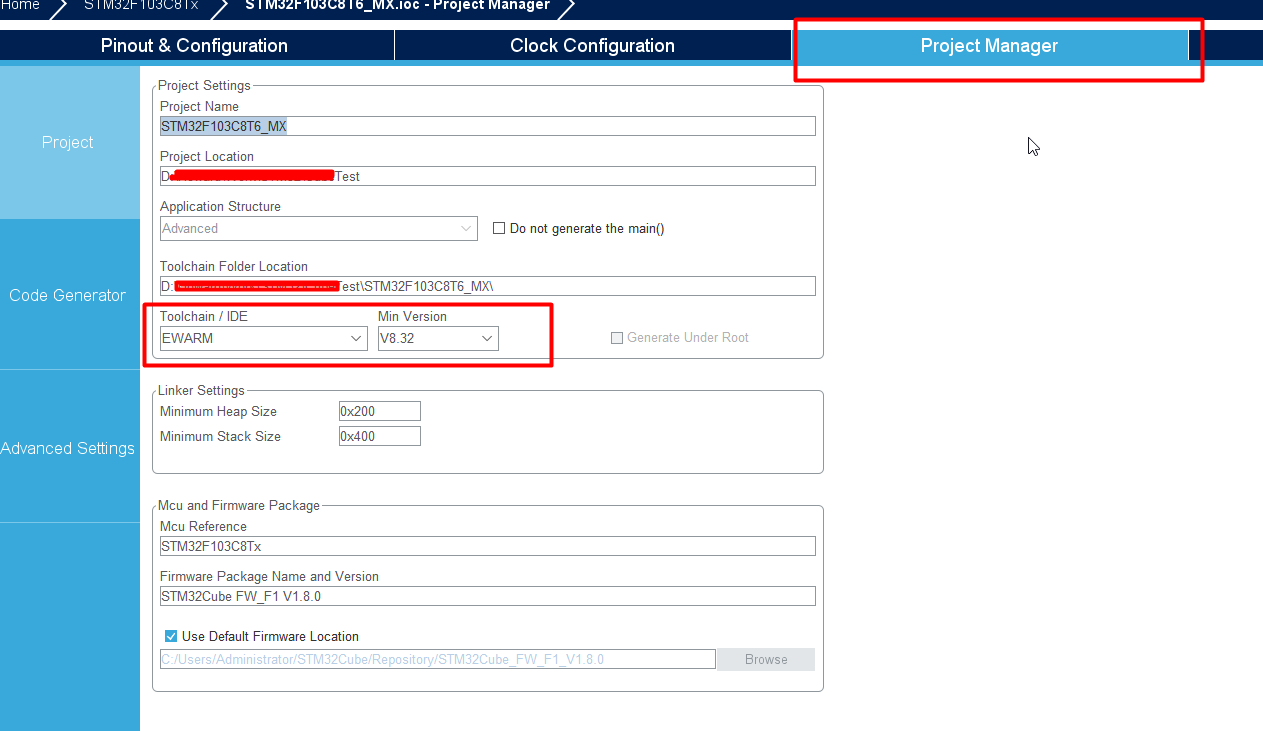
Task: Click Firmware Package Name and Version field
Action: (x=488, y=596)
